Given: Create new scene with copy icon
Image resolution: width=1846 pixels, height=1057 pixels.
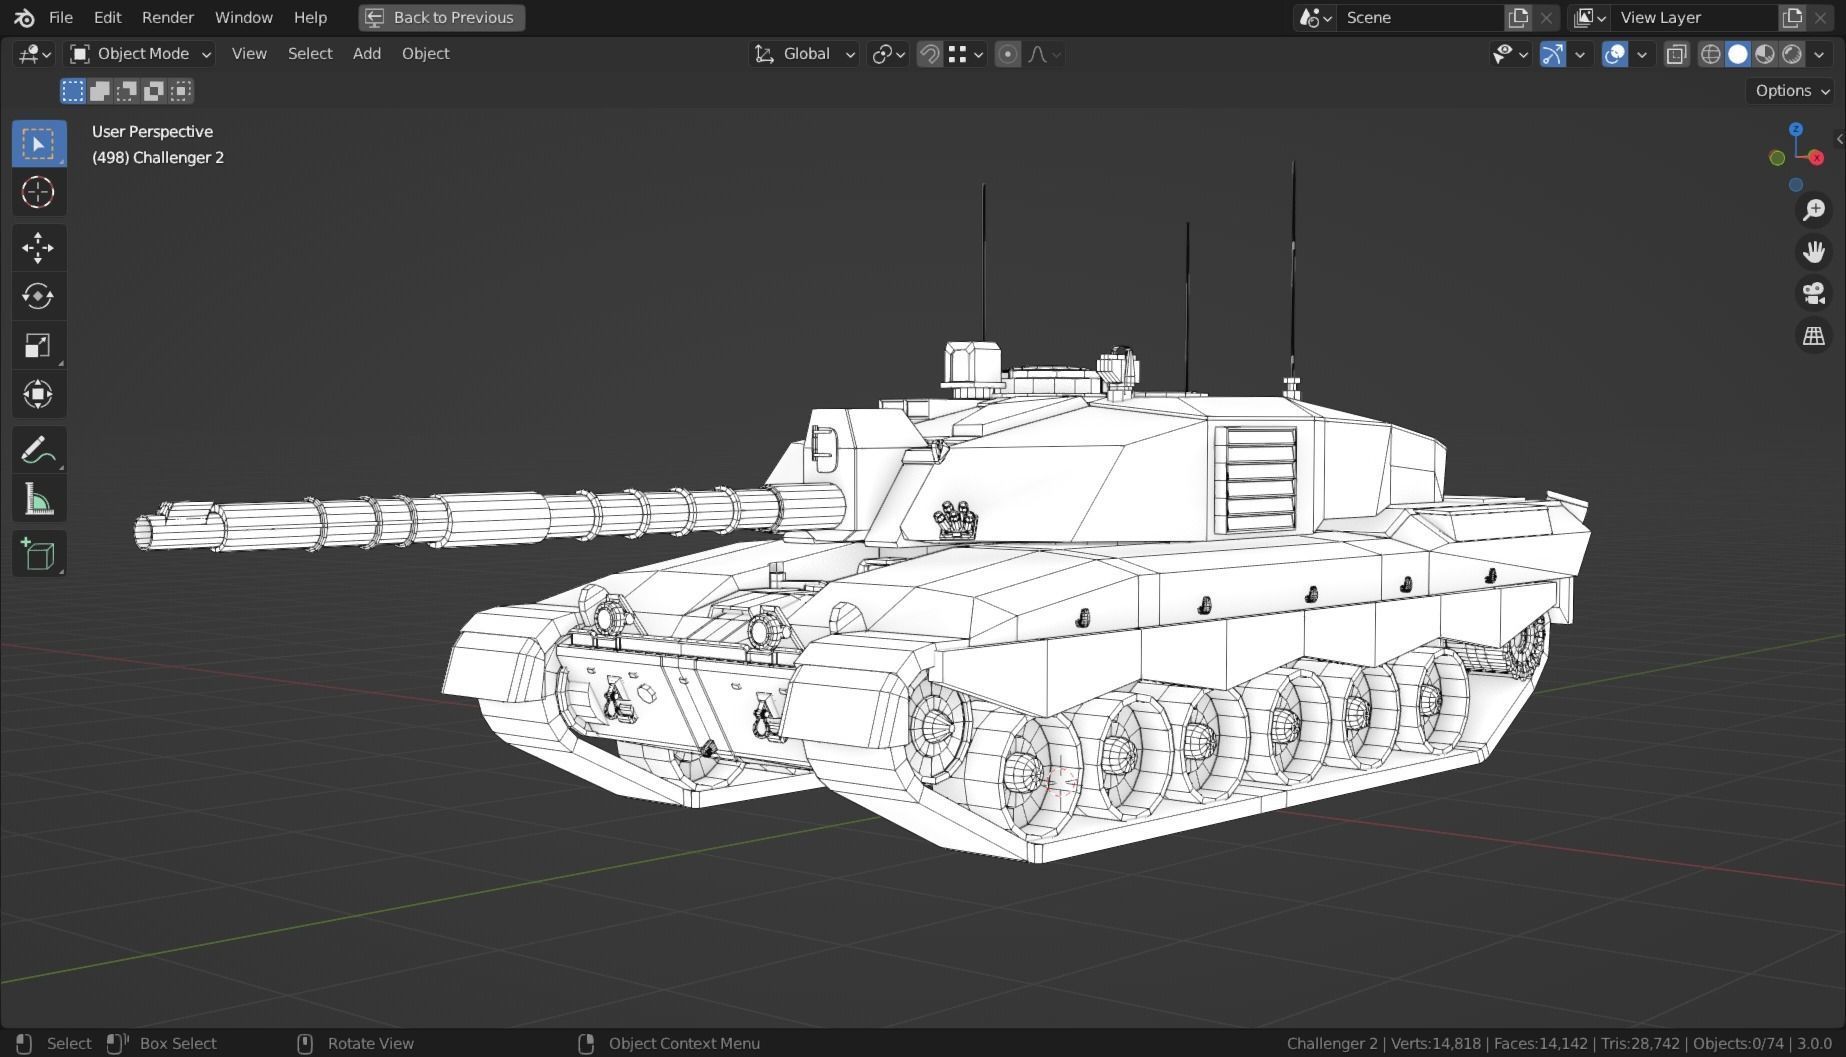Looking at the screenshot, I should pyautogui.click(x=1518, y=17).
